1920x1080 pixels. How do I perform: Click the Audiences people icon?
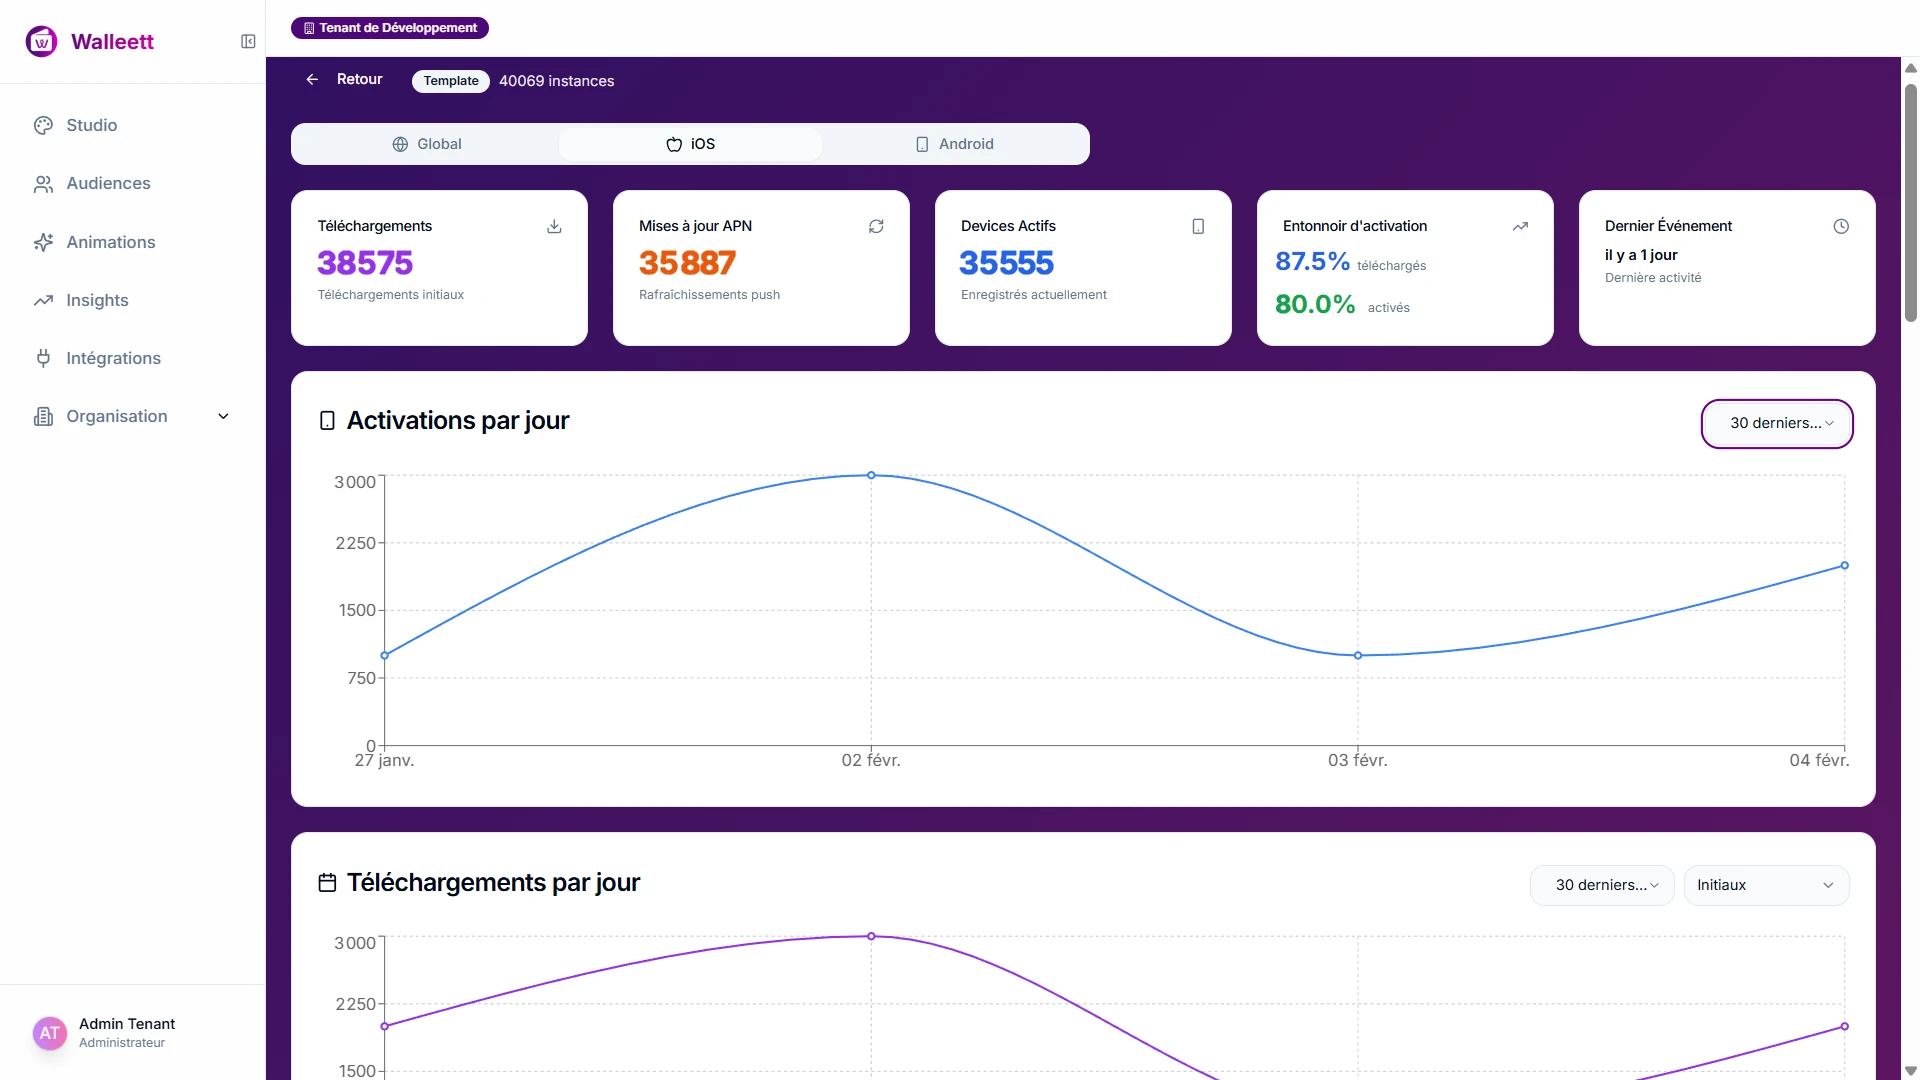[43, 184]
